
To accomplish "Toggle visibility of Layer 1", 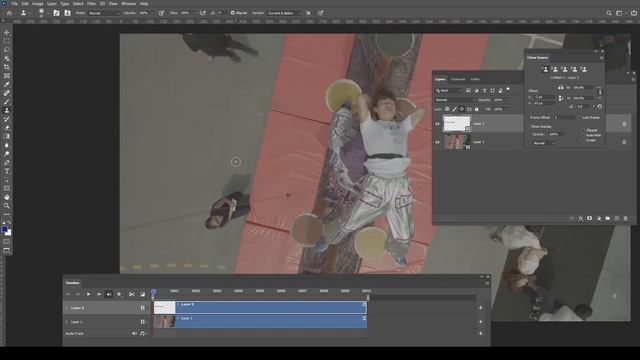I will click(438, 142).
